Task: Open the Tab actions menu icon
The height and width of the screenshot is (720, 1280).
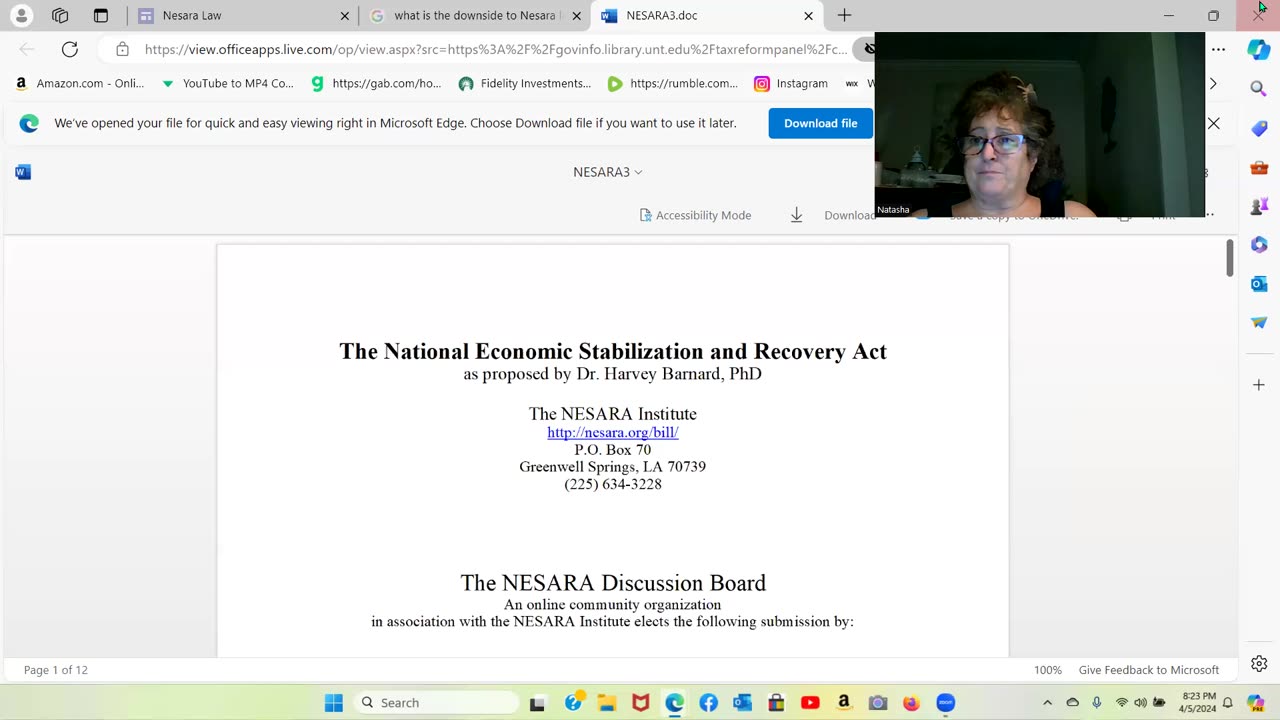Action: [x=100, y=15]
